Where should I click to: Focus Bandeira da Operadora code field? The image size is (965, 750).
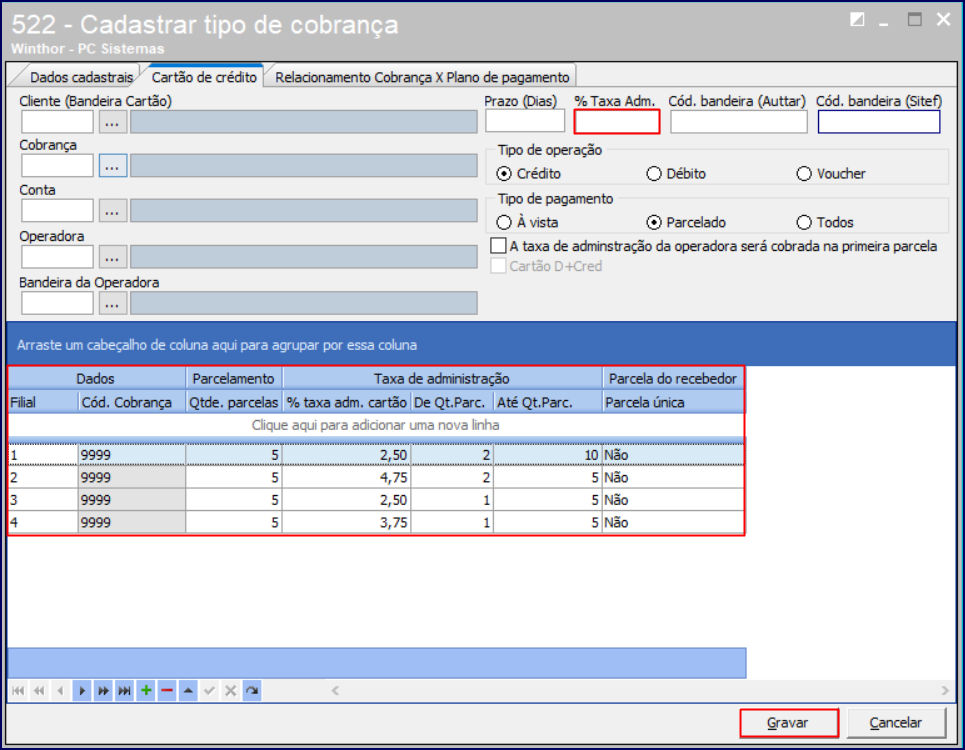coord(57,303)
